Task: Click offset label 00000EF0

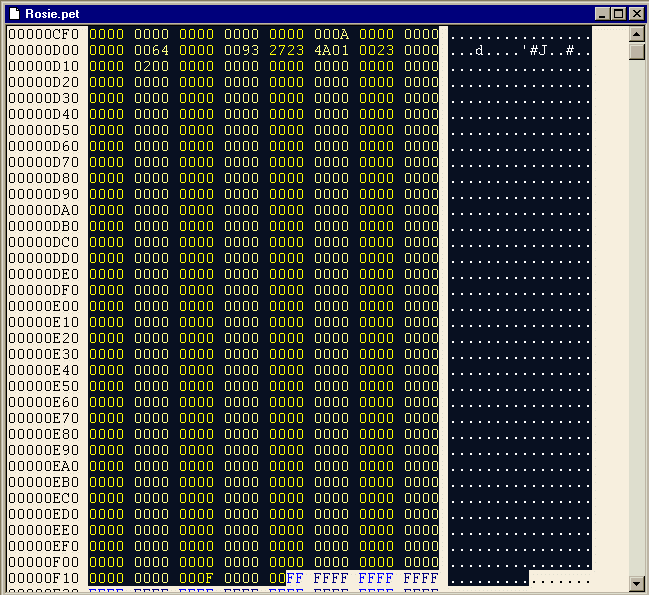Action: 43,546
